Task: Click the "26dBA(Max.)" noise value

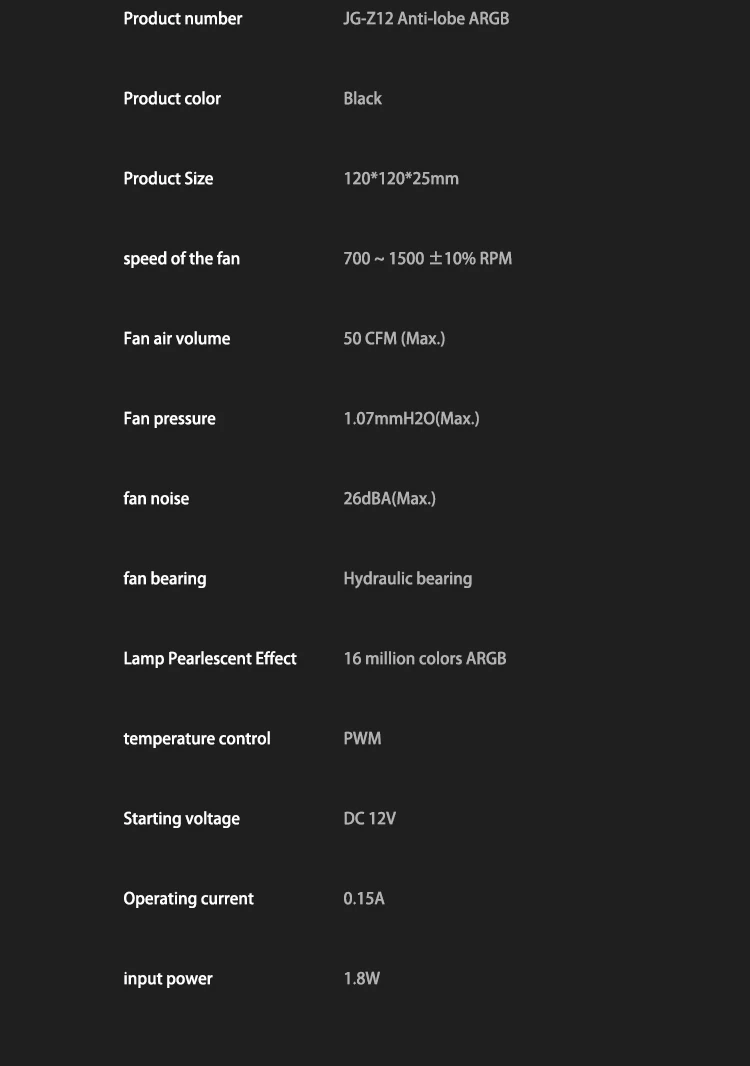Action: [x=389, y=499]
